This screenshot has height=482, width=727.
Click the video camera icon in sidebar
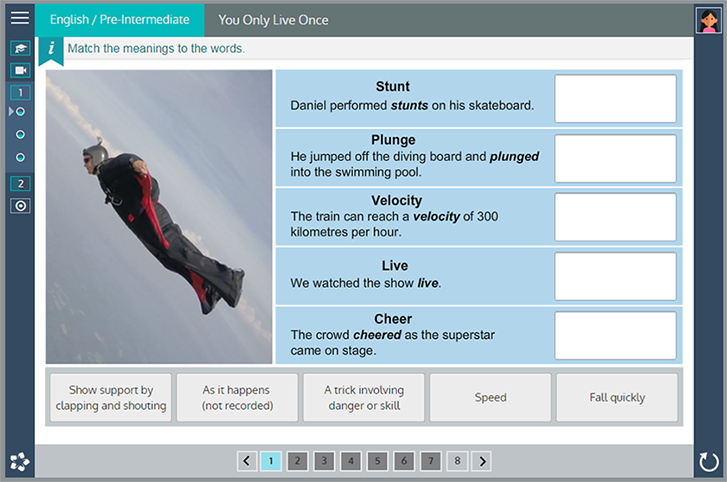(x=20, y=70)
